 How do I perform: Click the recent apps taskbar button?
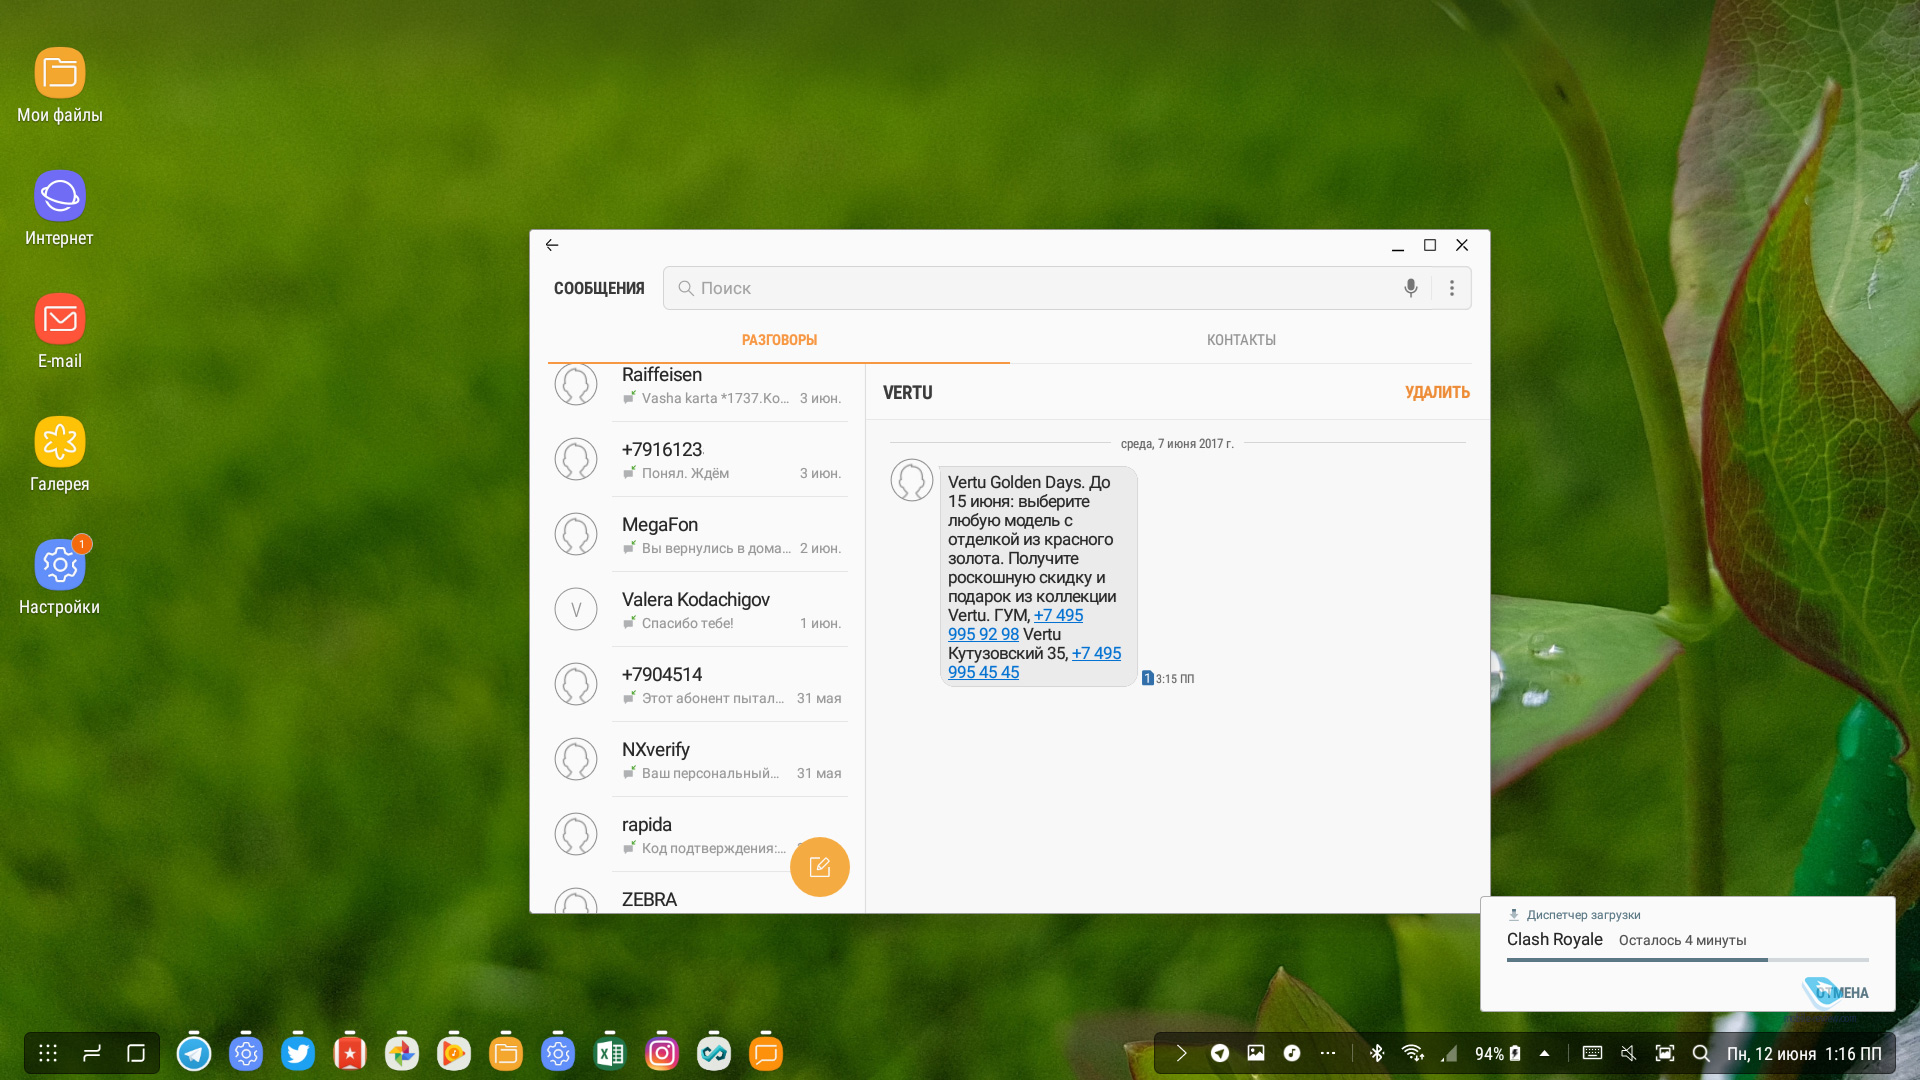(92, 1053)
